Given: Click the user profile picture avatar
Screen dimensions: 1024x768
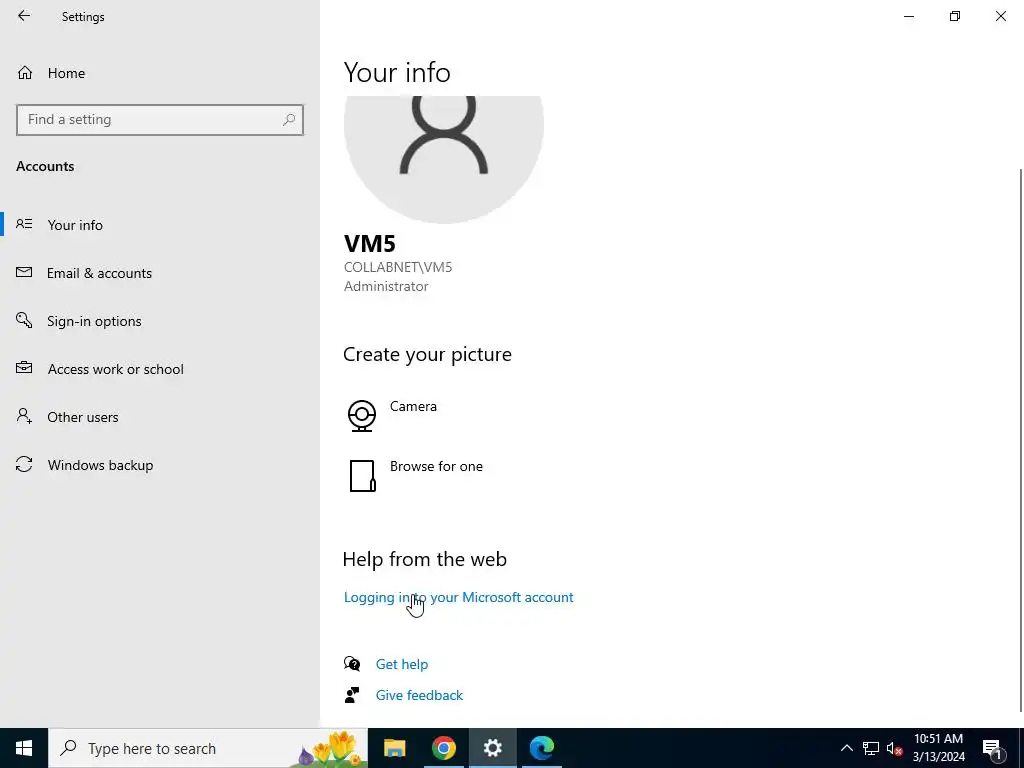Looking at the screenshot, I should pos(443,158).
